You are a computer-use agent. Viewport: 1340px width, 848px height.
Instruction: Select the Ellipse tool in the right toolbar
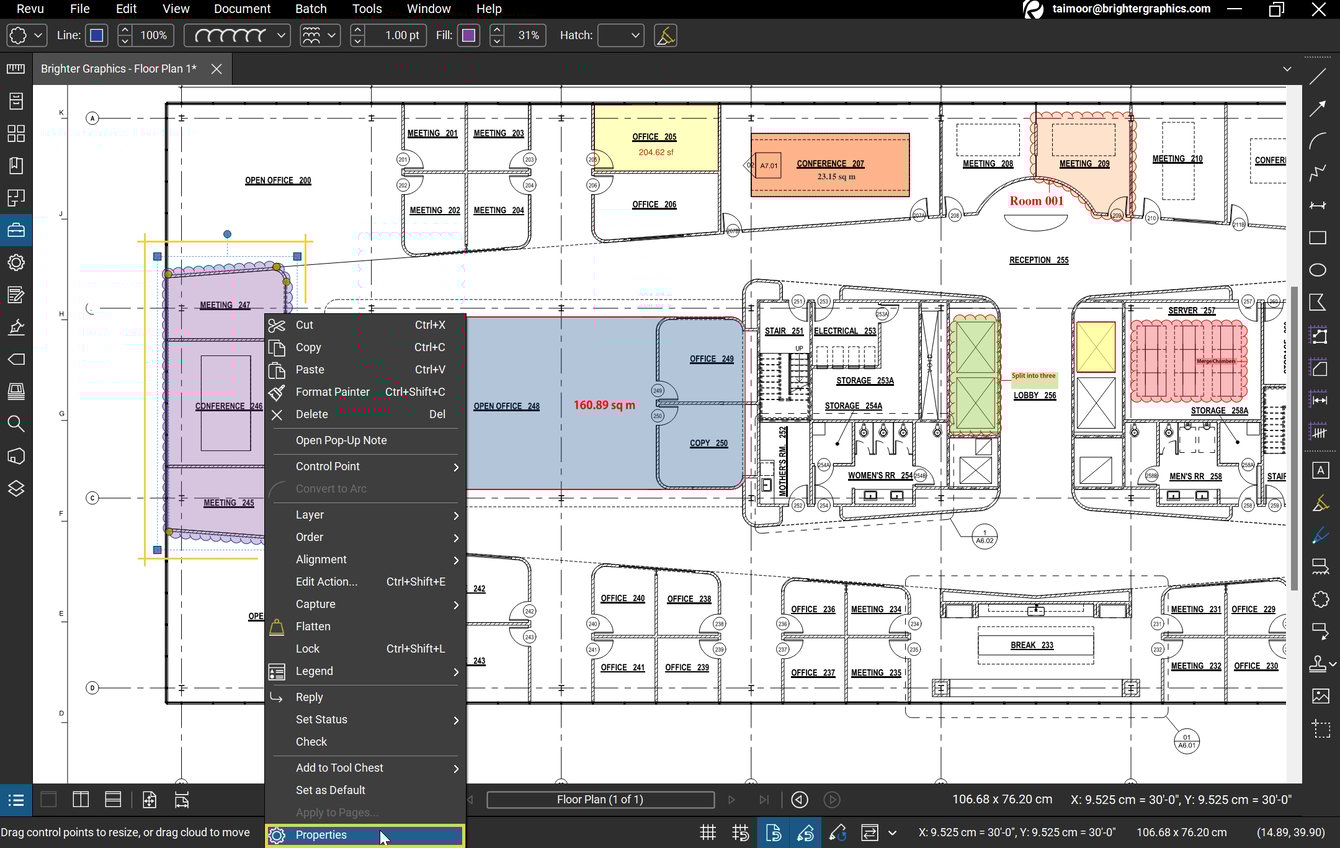(1317, 270)
